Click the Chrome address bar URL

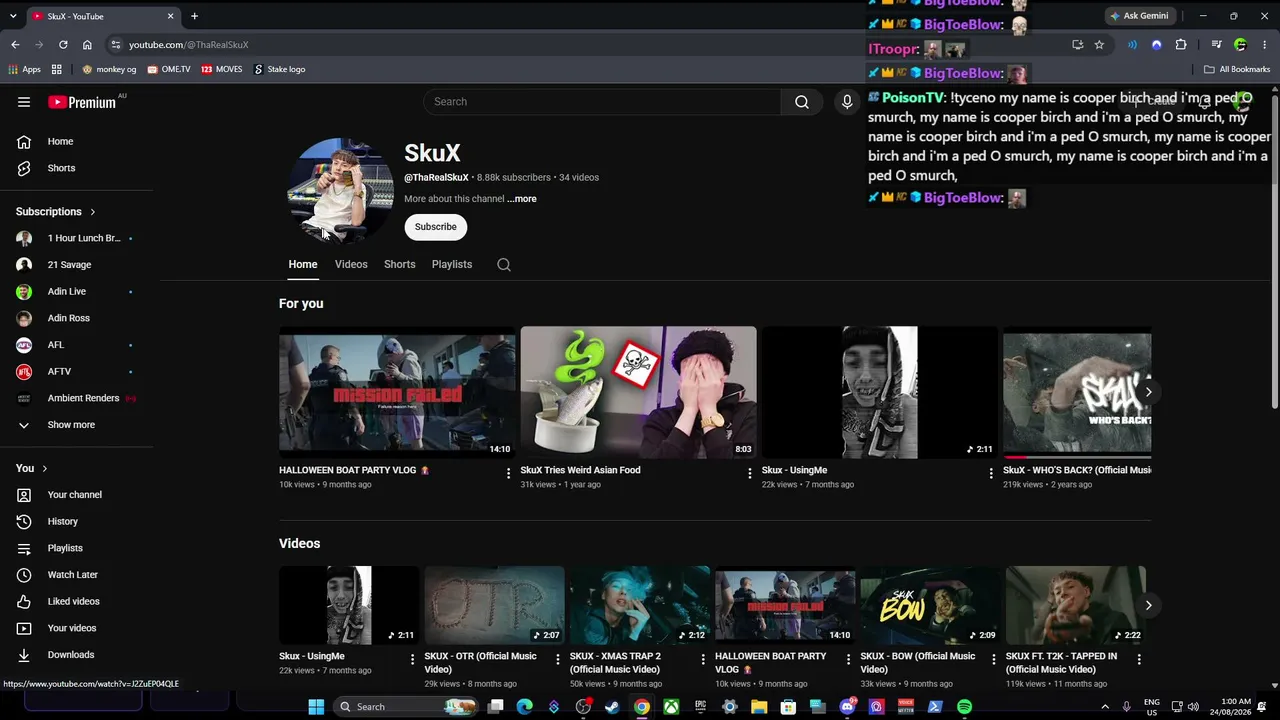188,45
